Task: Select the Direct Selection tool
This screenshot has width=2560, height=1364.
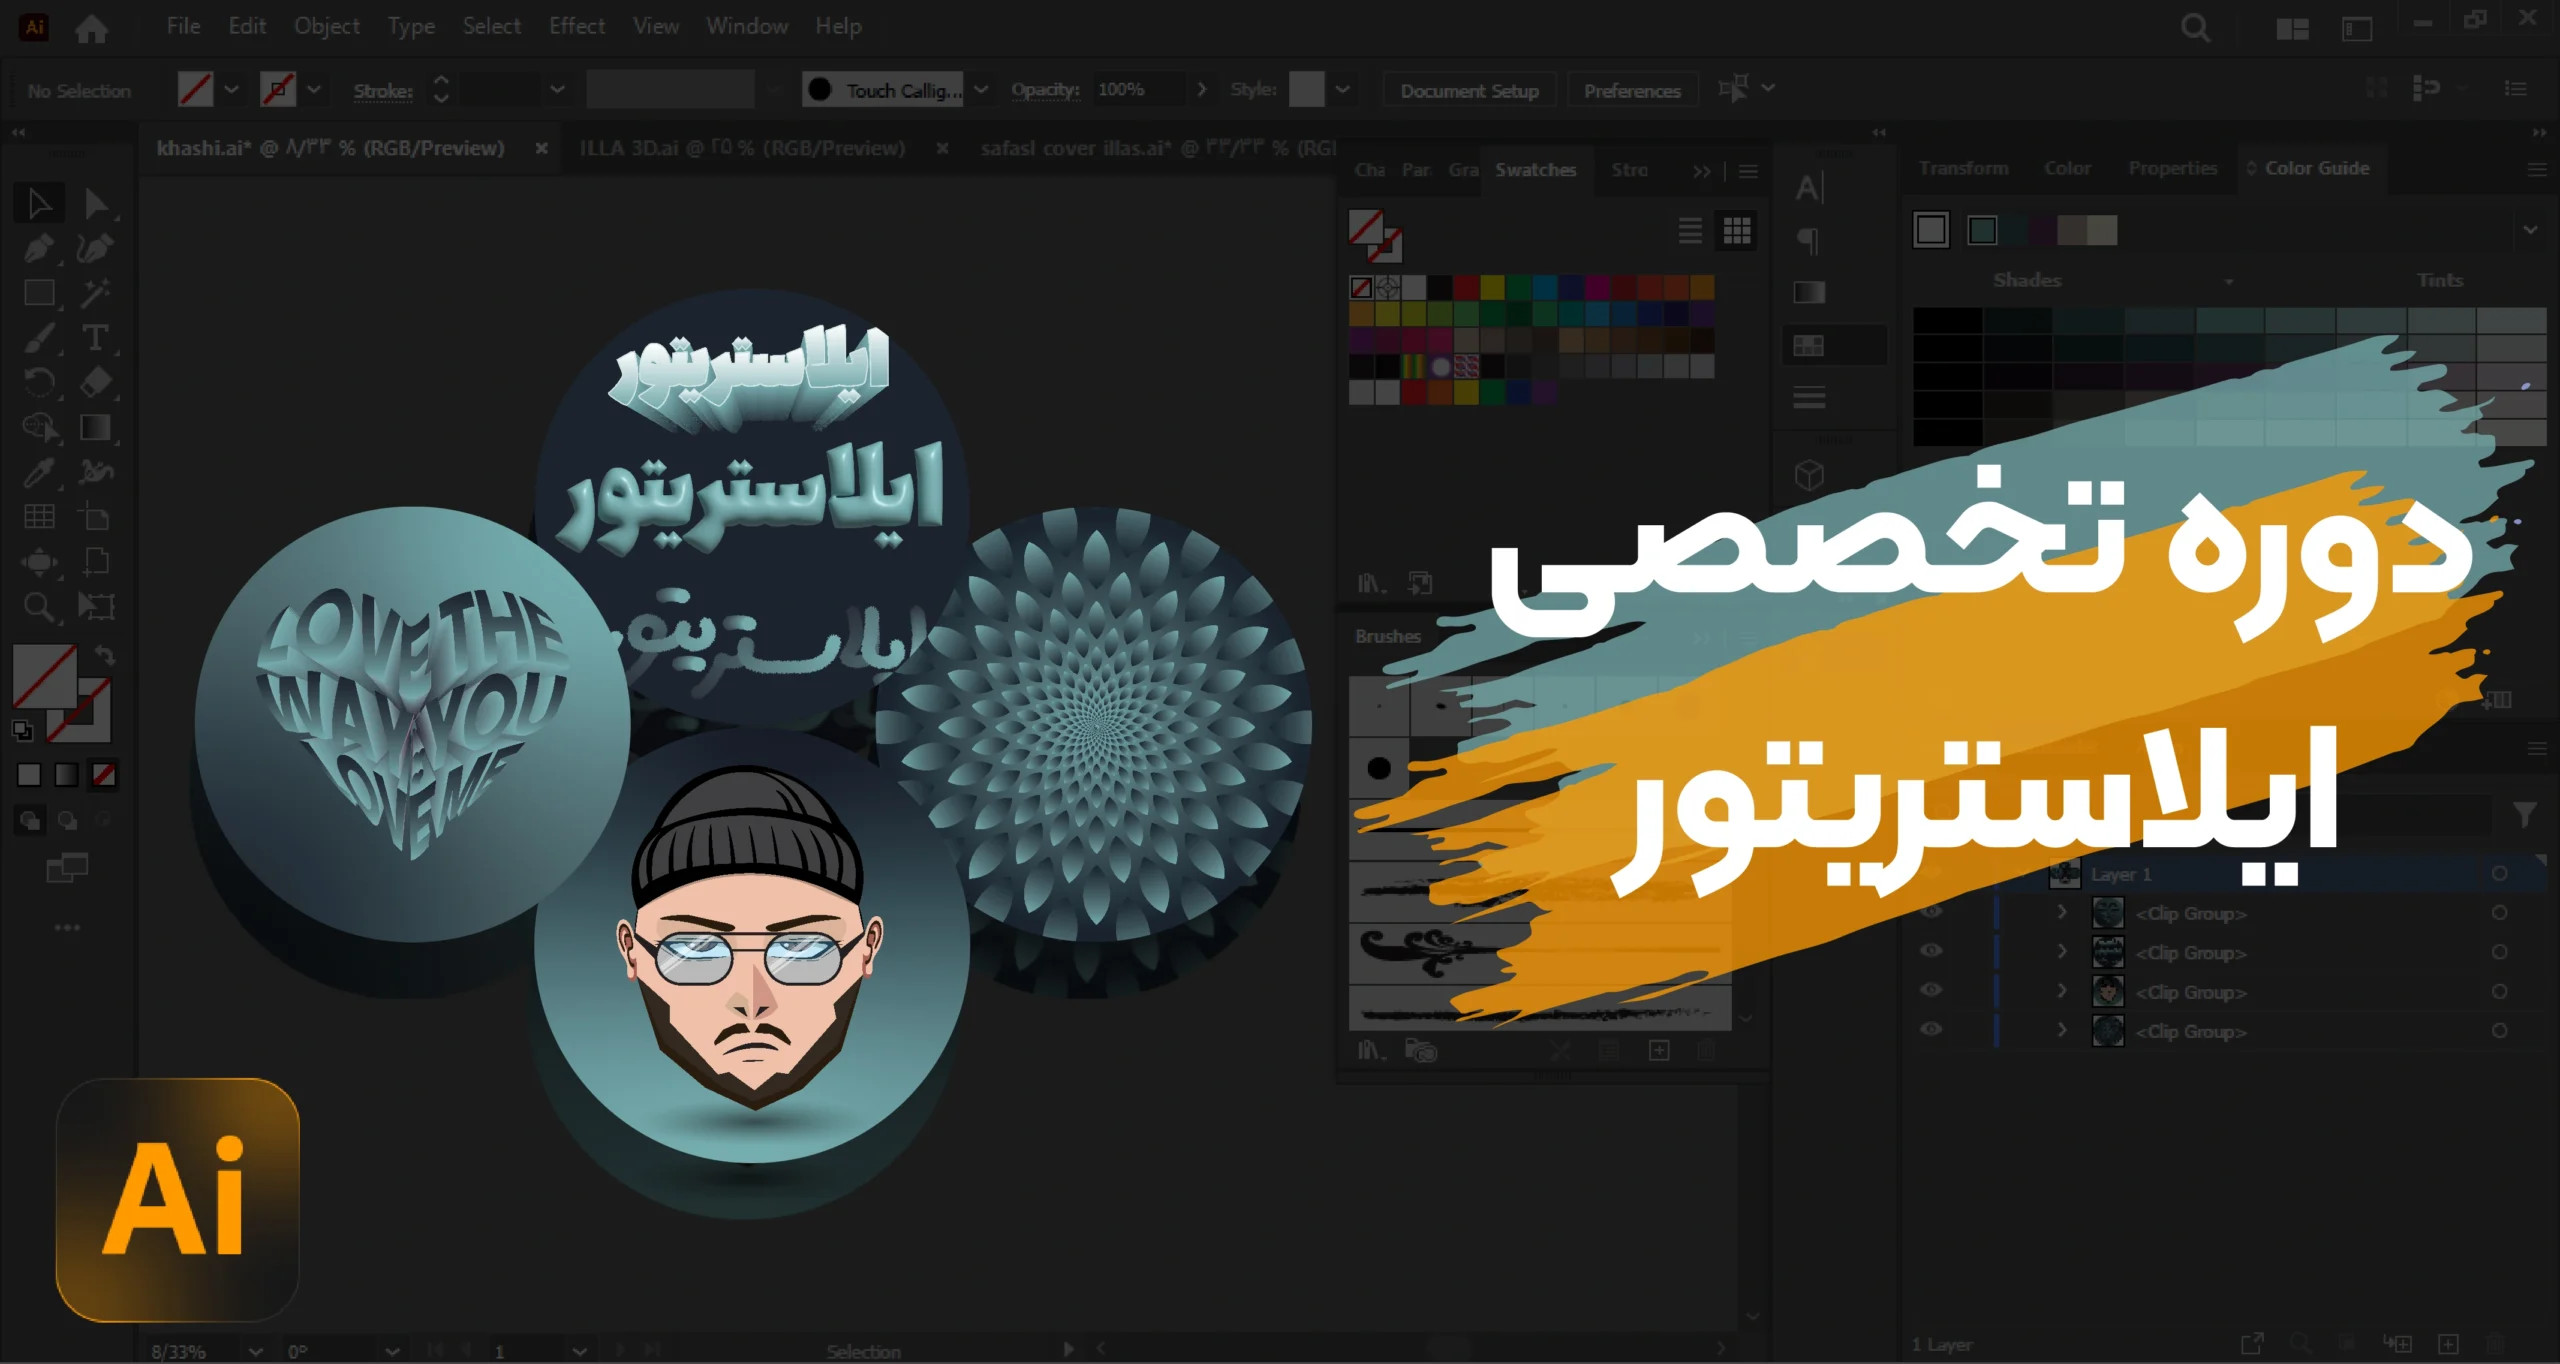Action: (x=96, y=203)
